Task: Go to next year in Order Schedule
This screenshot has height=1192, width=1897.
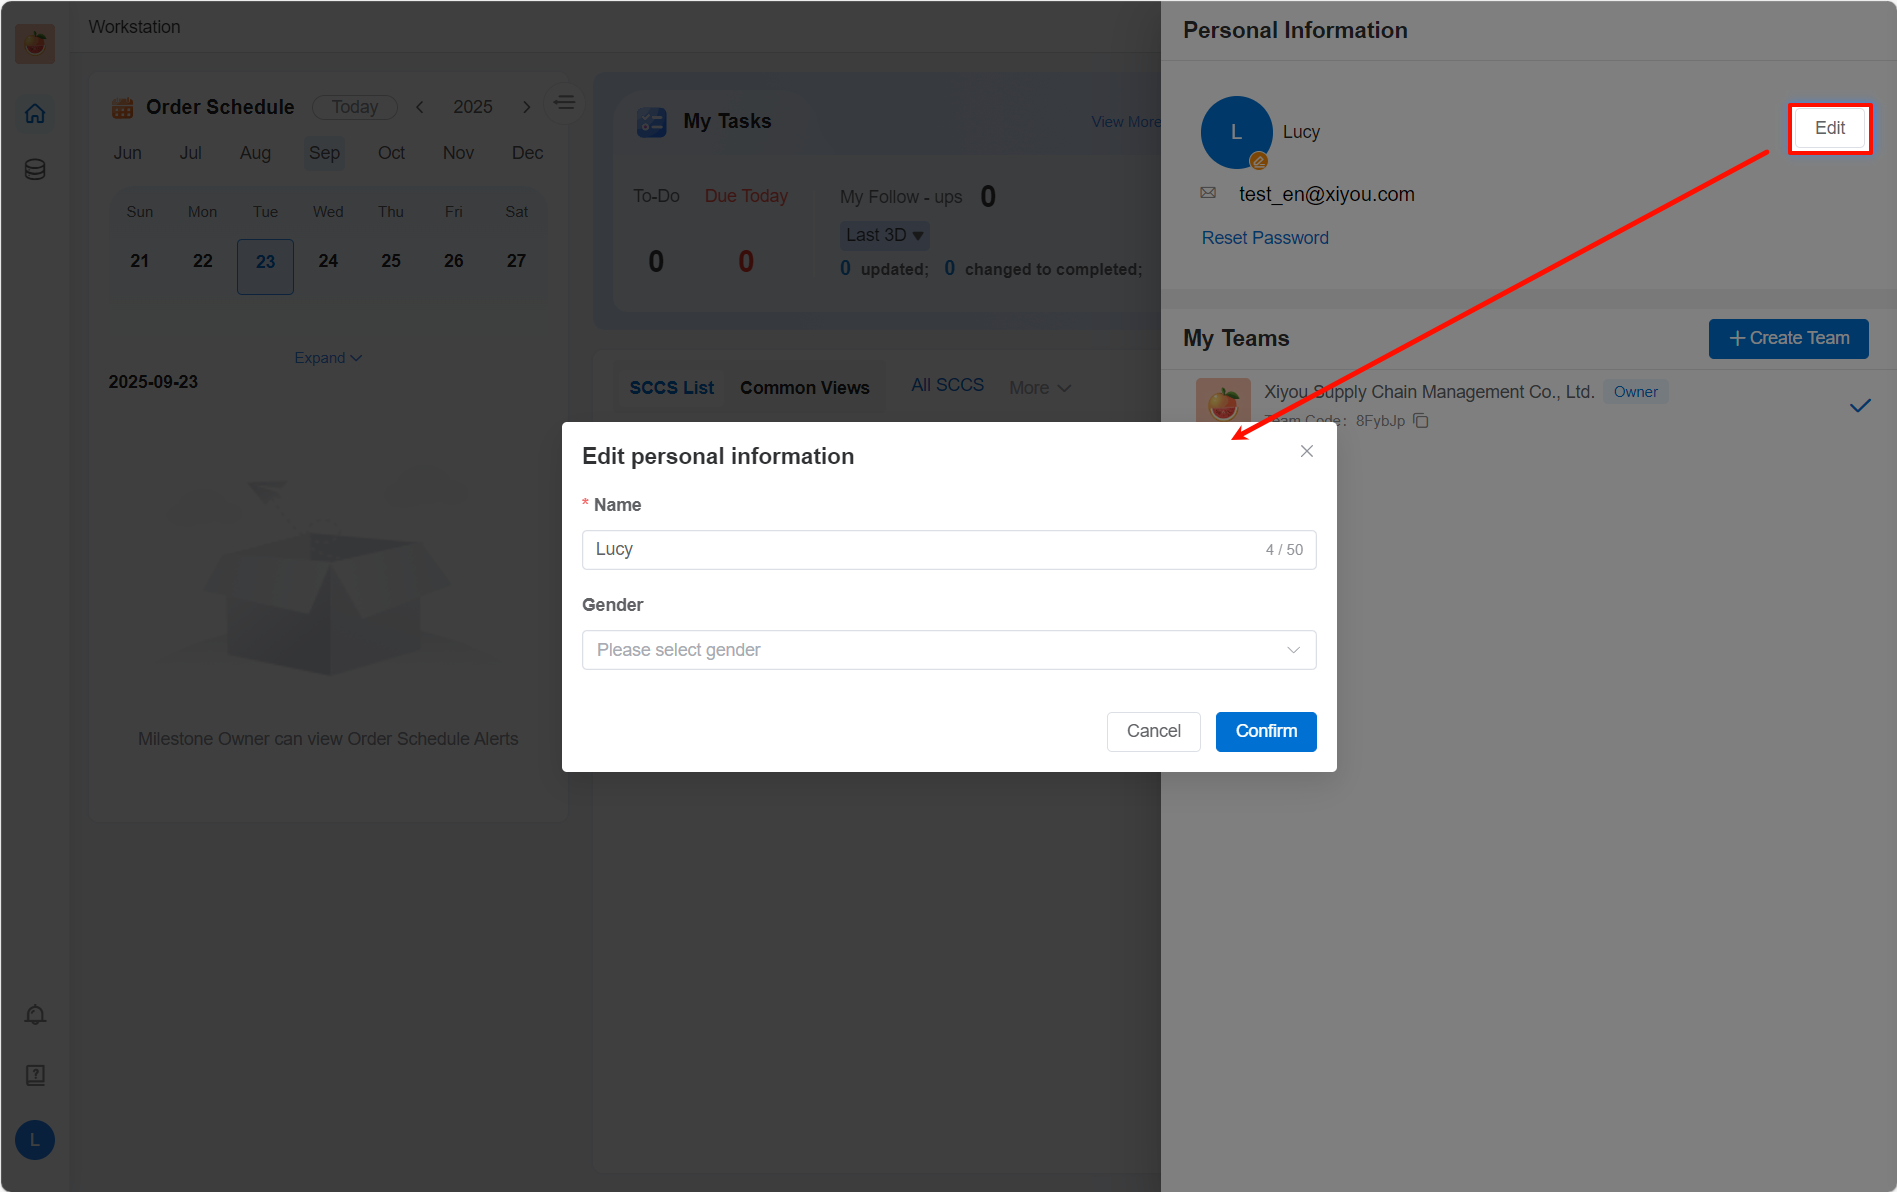Action: [x=526, y=107]
